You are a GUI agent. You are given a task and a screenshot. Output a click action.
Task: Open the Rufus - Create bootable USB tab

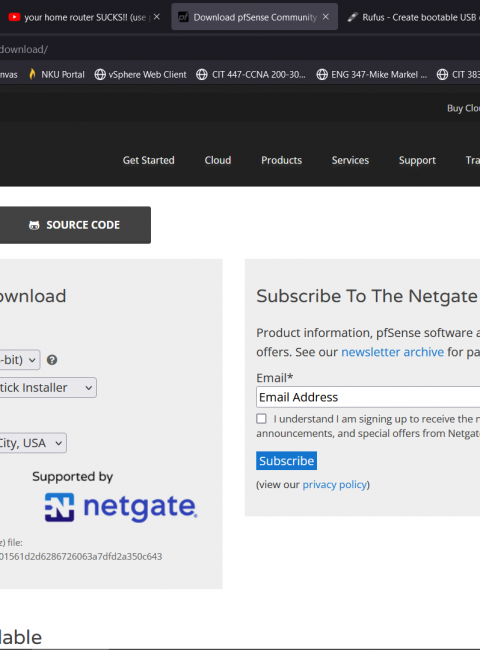[412, 17]
